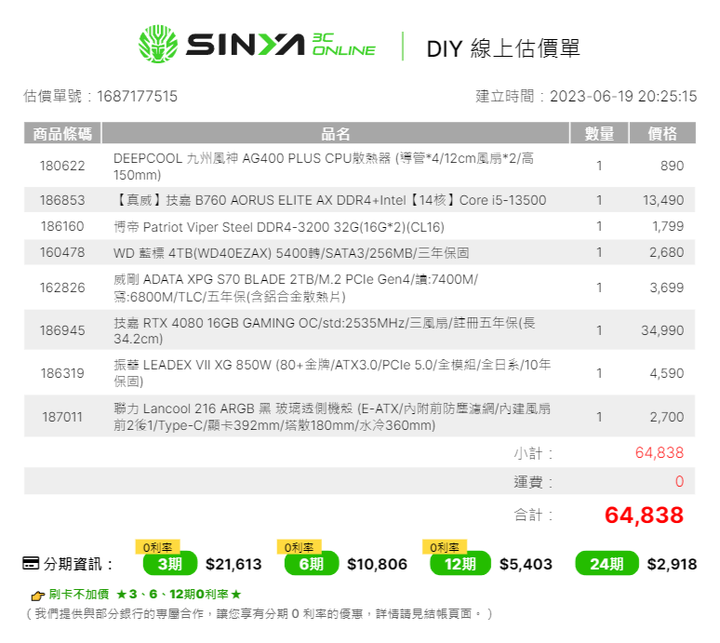Click barcode 186945
The height and width of the screenshot is (643, 720).
pos(62,331)
